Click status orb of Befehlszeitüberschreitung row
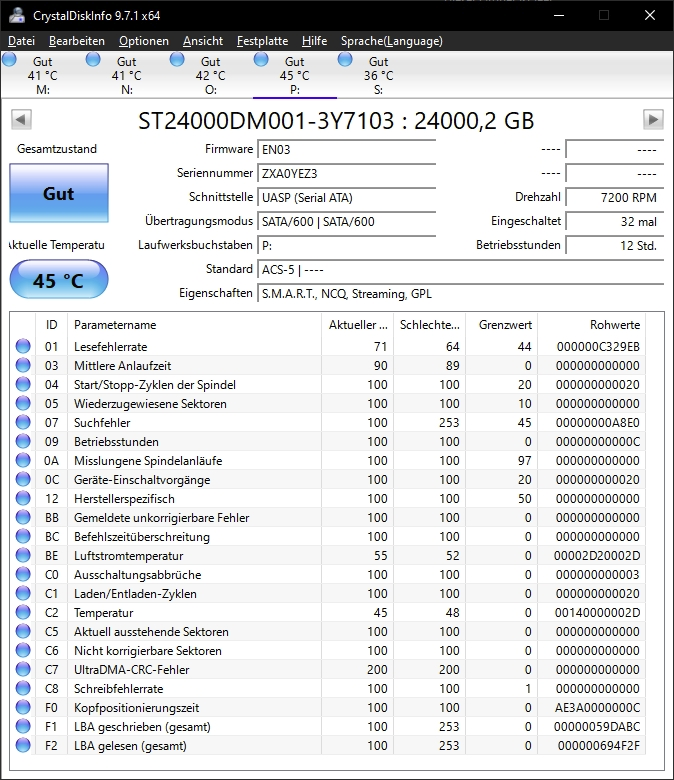 pos(23,536)
